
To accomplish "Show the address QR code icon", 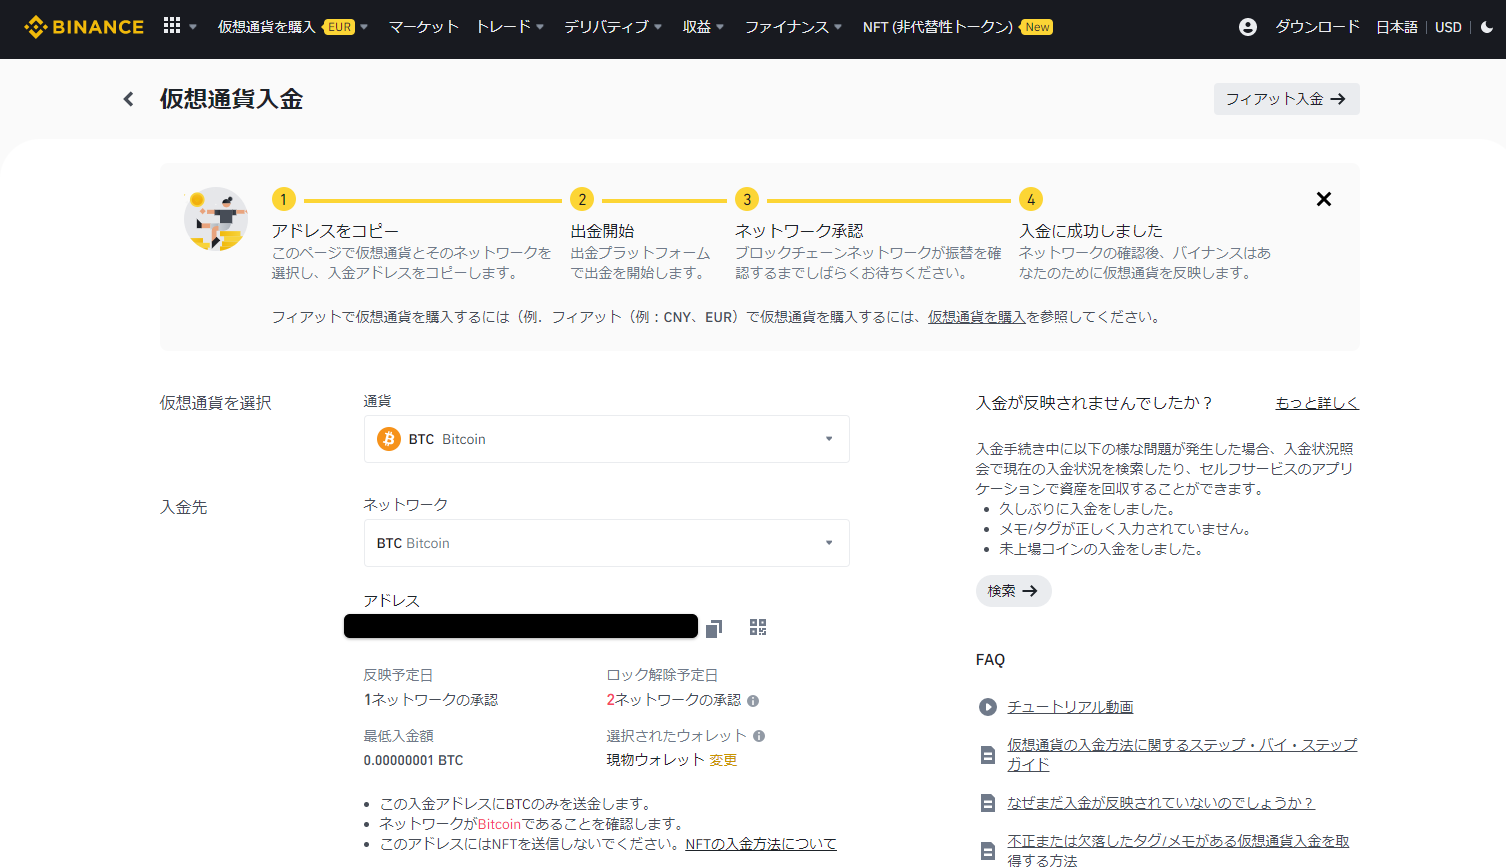I will point(758,627).
